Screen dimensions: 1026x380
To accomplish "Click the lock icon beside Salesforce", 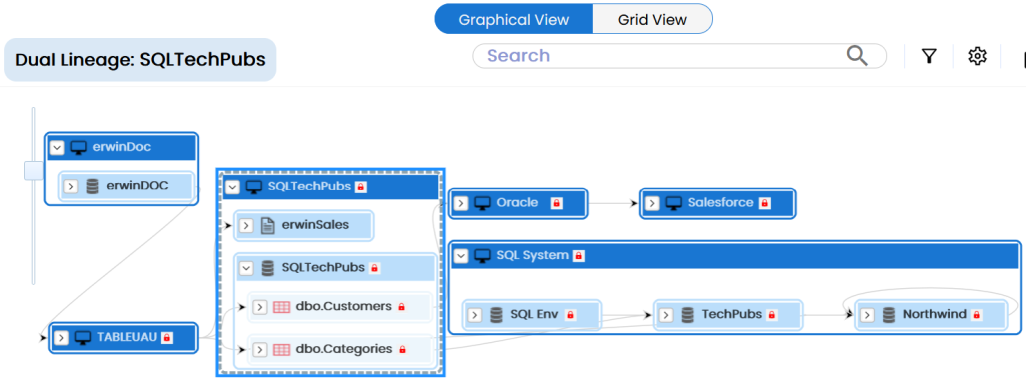I will click(x=764, y=203).
